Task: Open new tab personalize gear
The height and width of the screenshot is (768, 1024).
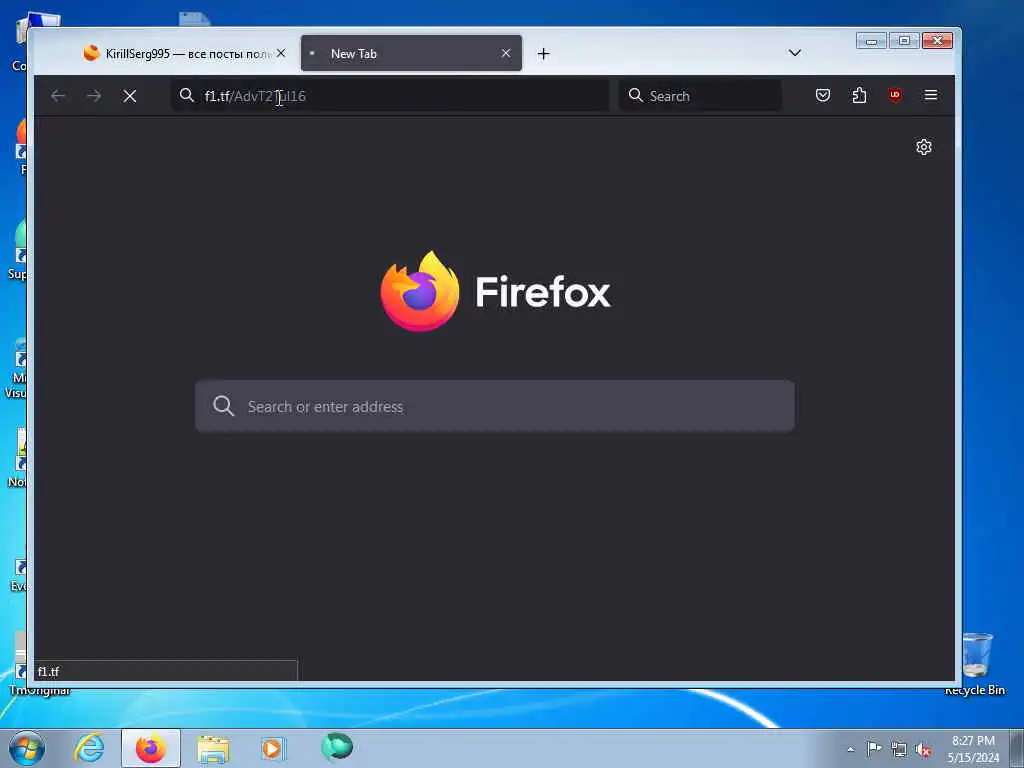Action: (x=923, y=147)
